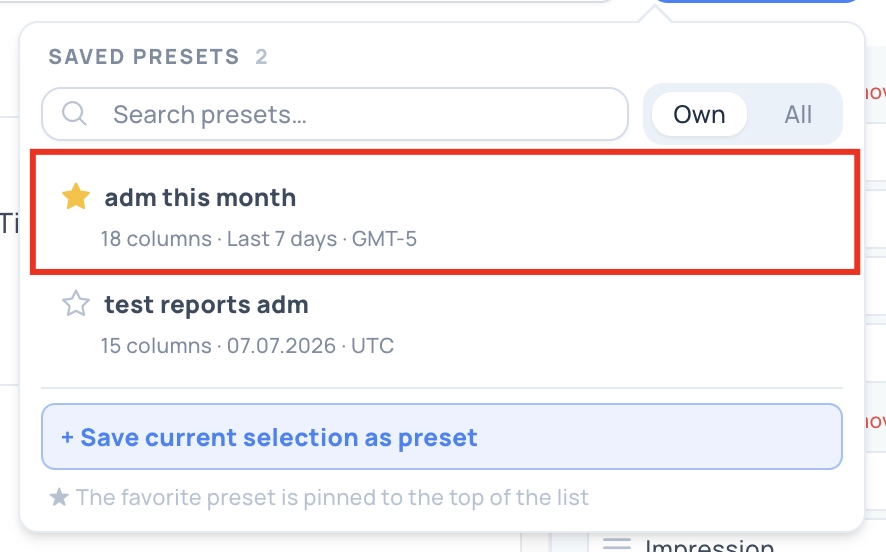Switch preset filter to All
Image resolution: width=886 pixels, height=552 pixels.
[x=798, y=114]
